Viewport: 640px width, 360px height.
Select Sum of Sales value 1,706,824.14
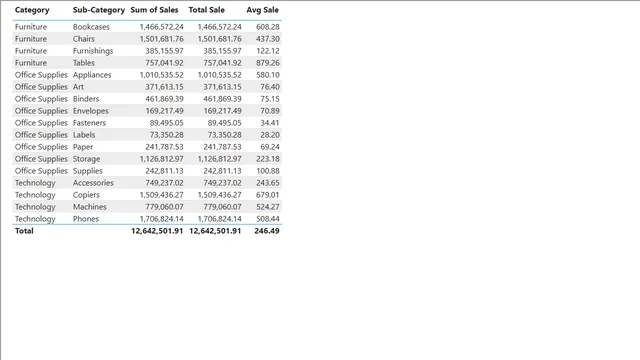[162, 219]
